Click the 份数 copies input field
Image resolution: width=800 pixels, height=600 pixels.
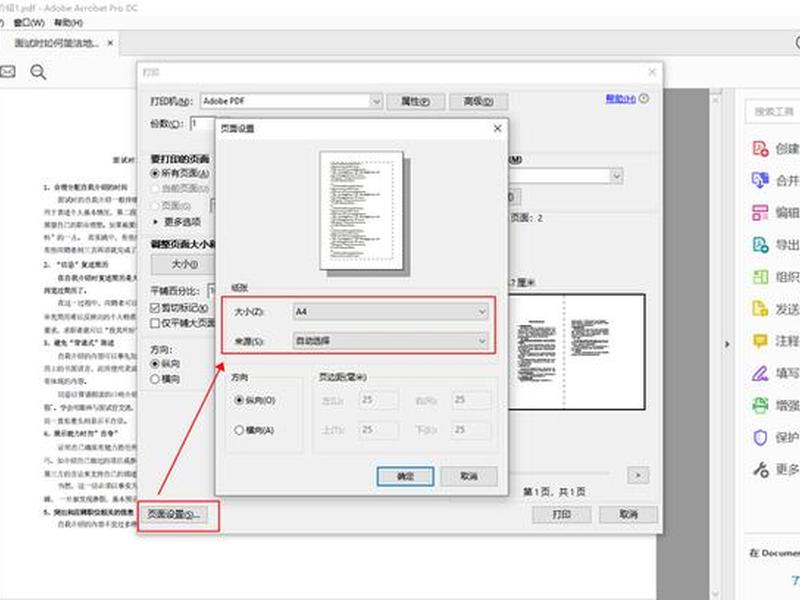[x=203, y=123]
